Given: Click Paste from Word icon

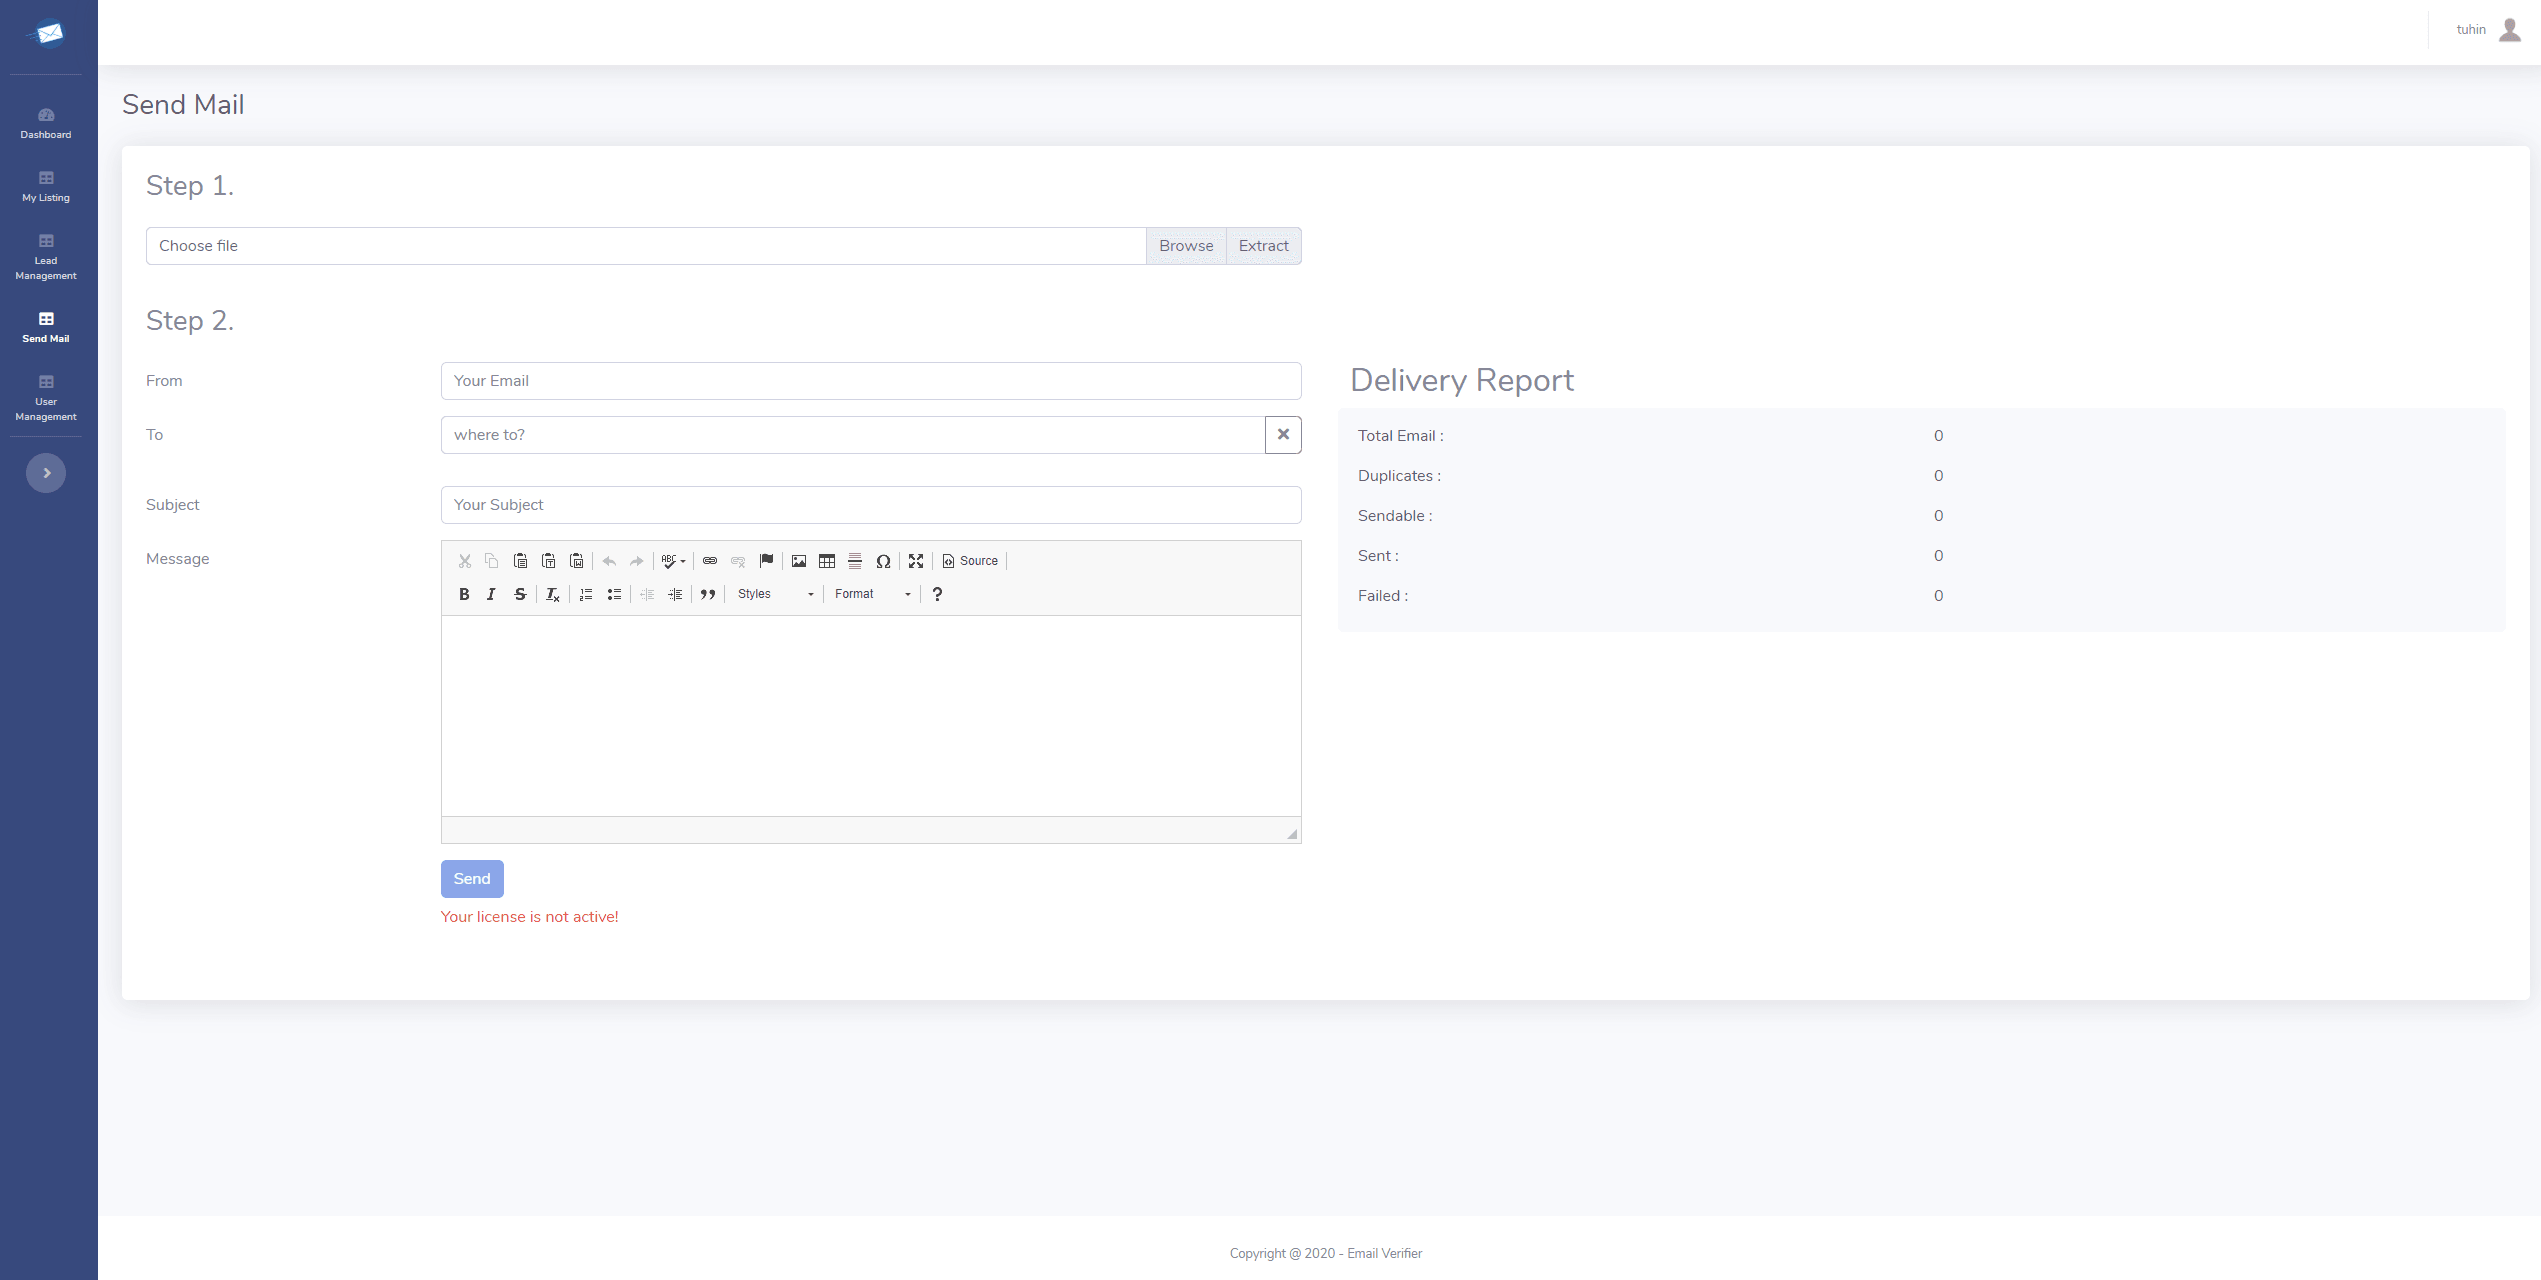Looking at the screenshot, I should pos(576,561).
